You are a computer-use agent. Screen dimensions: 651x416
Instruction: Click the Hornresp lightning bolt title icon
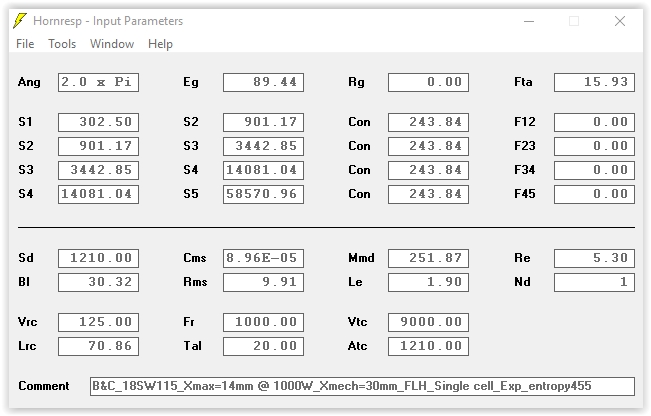tap(20, 21)
